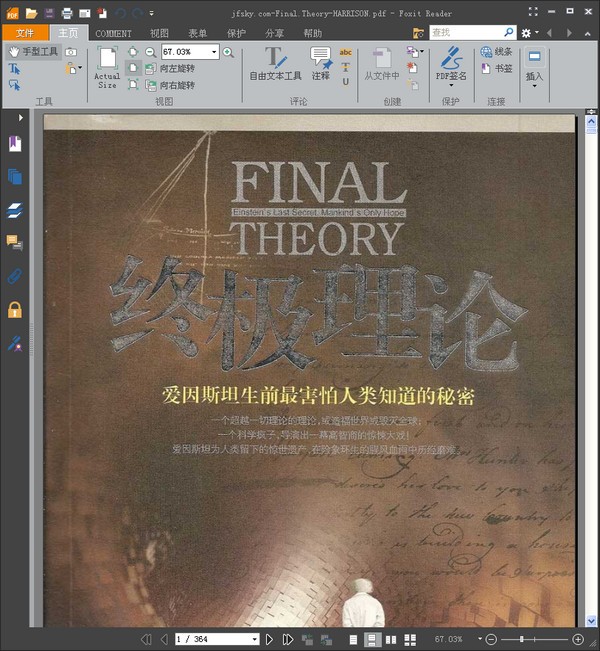600x651 pixels.
Task: Select the abc highlight text tool
Action: [345, 52]
